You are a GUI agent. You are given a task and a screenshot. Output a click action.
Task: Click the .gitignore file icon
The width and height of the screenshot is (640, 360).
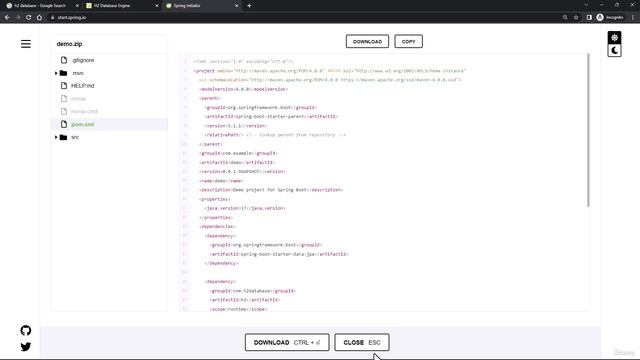point(64,60)
